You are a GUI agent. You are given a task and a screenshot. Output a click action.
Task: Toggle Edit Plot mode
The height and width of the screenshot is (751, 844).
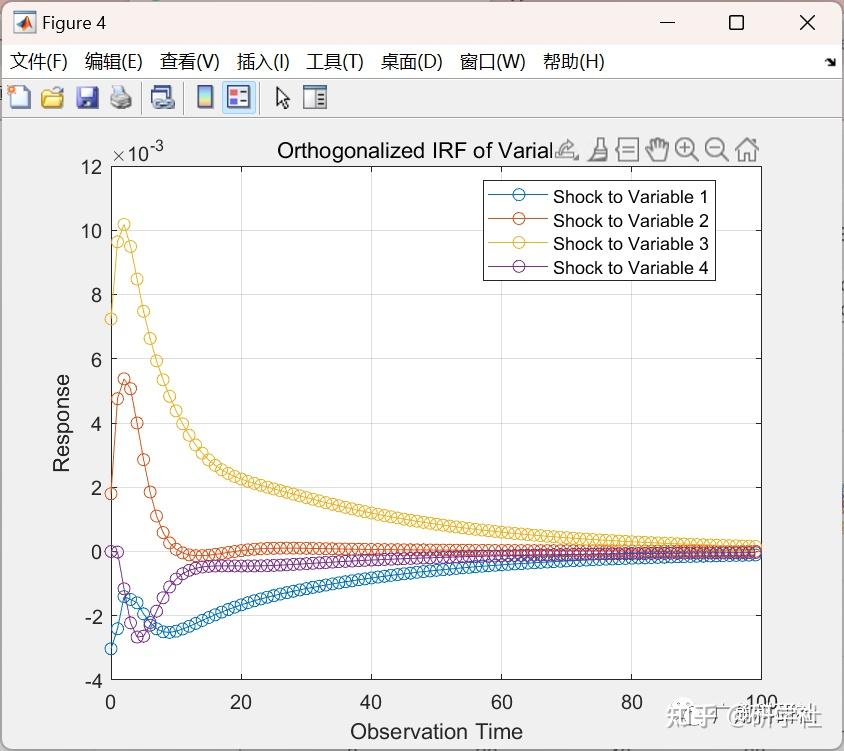click(x=281, y=97)
